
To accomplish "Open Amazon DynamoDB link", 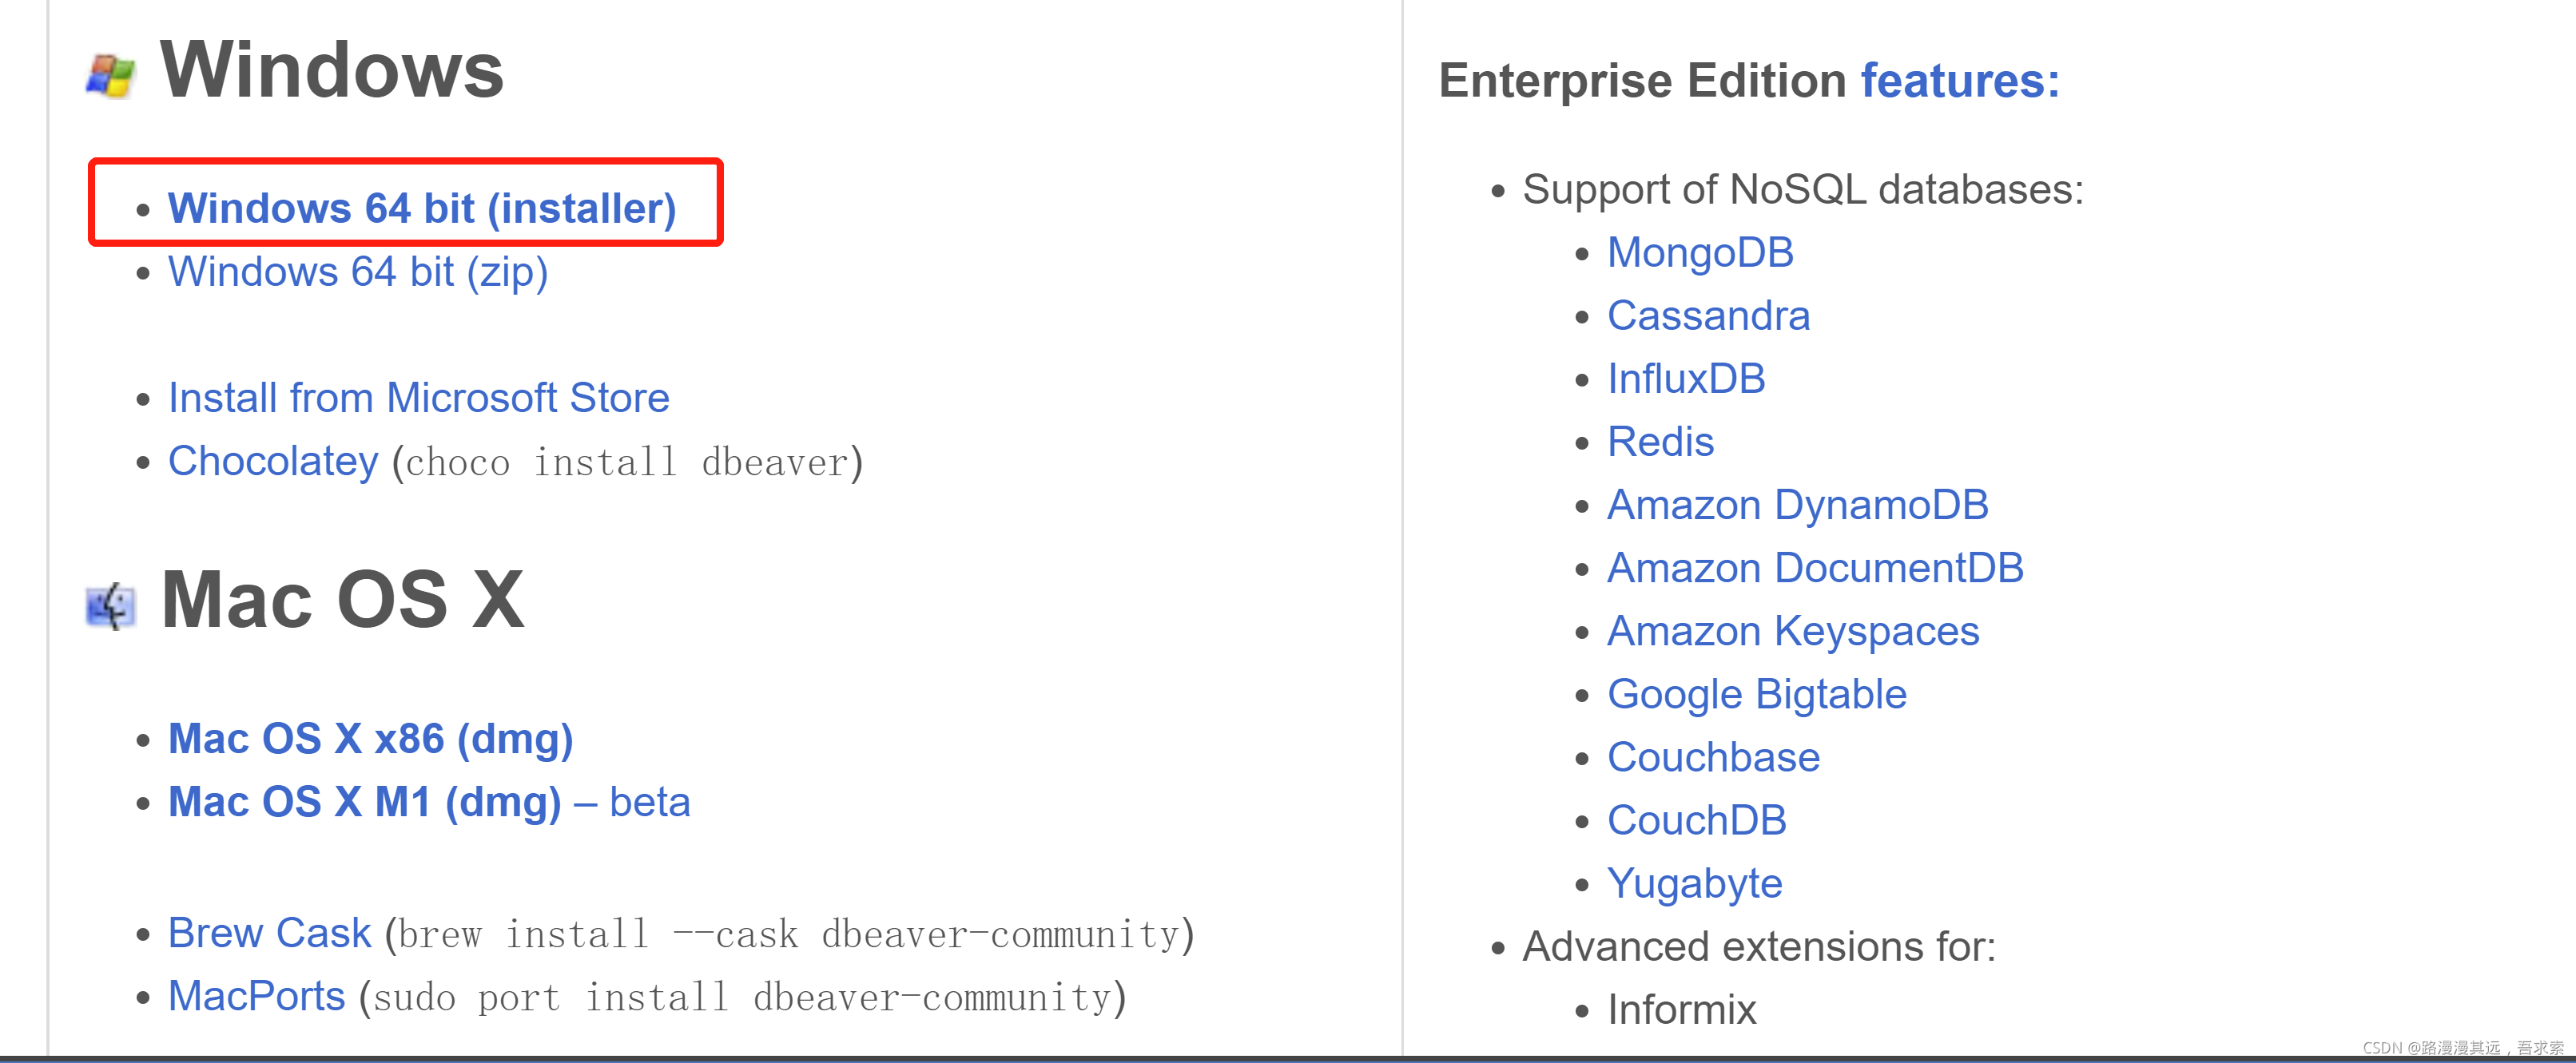I will click(1797, 504).
